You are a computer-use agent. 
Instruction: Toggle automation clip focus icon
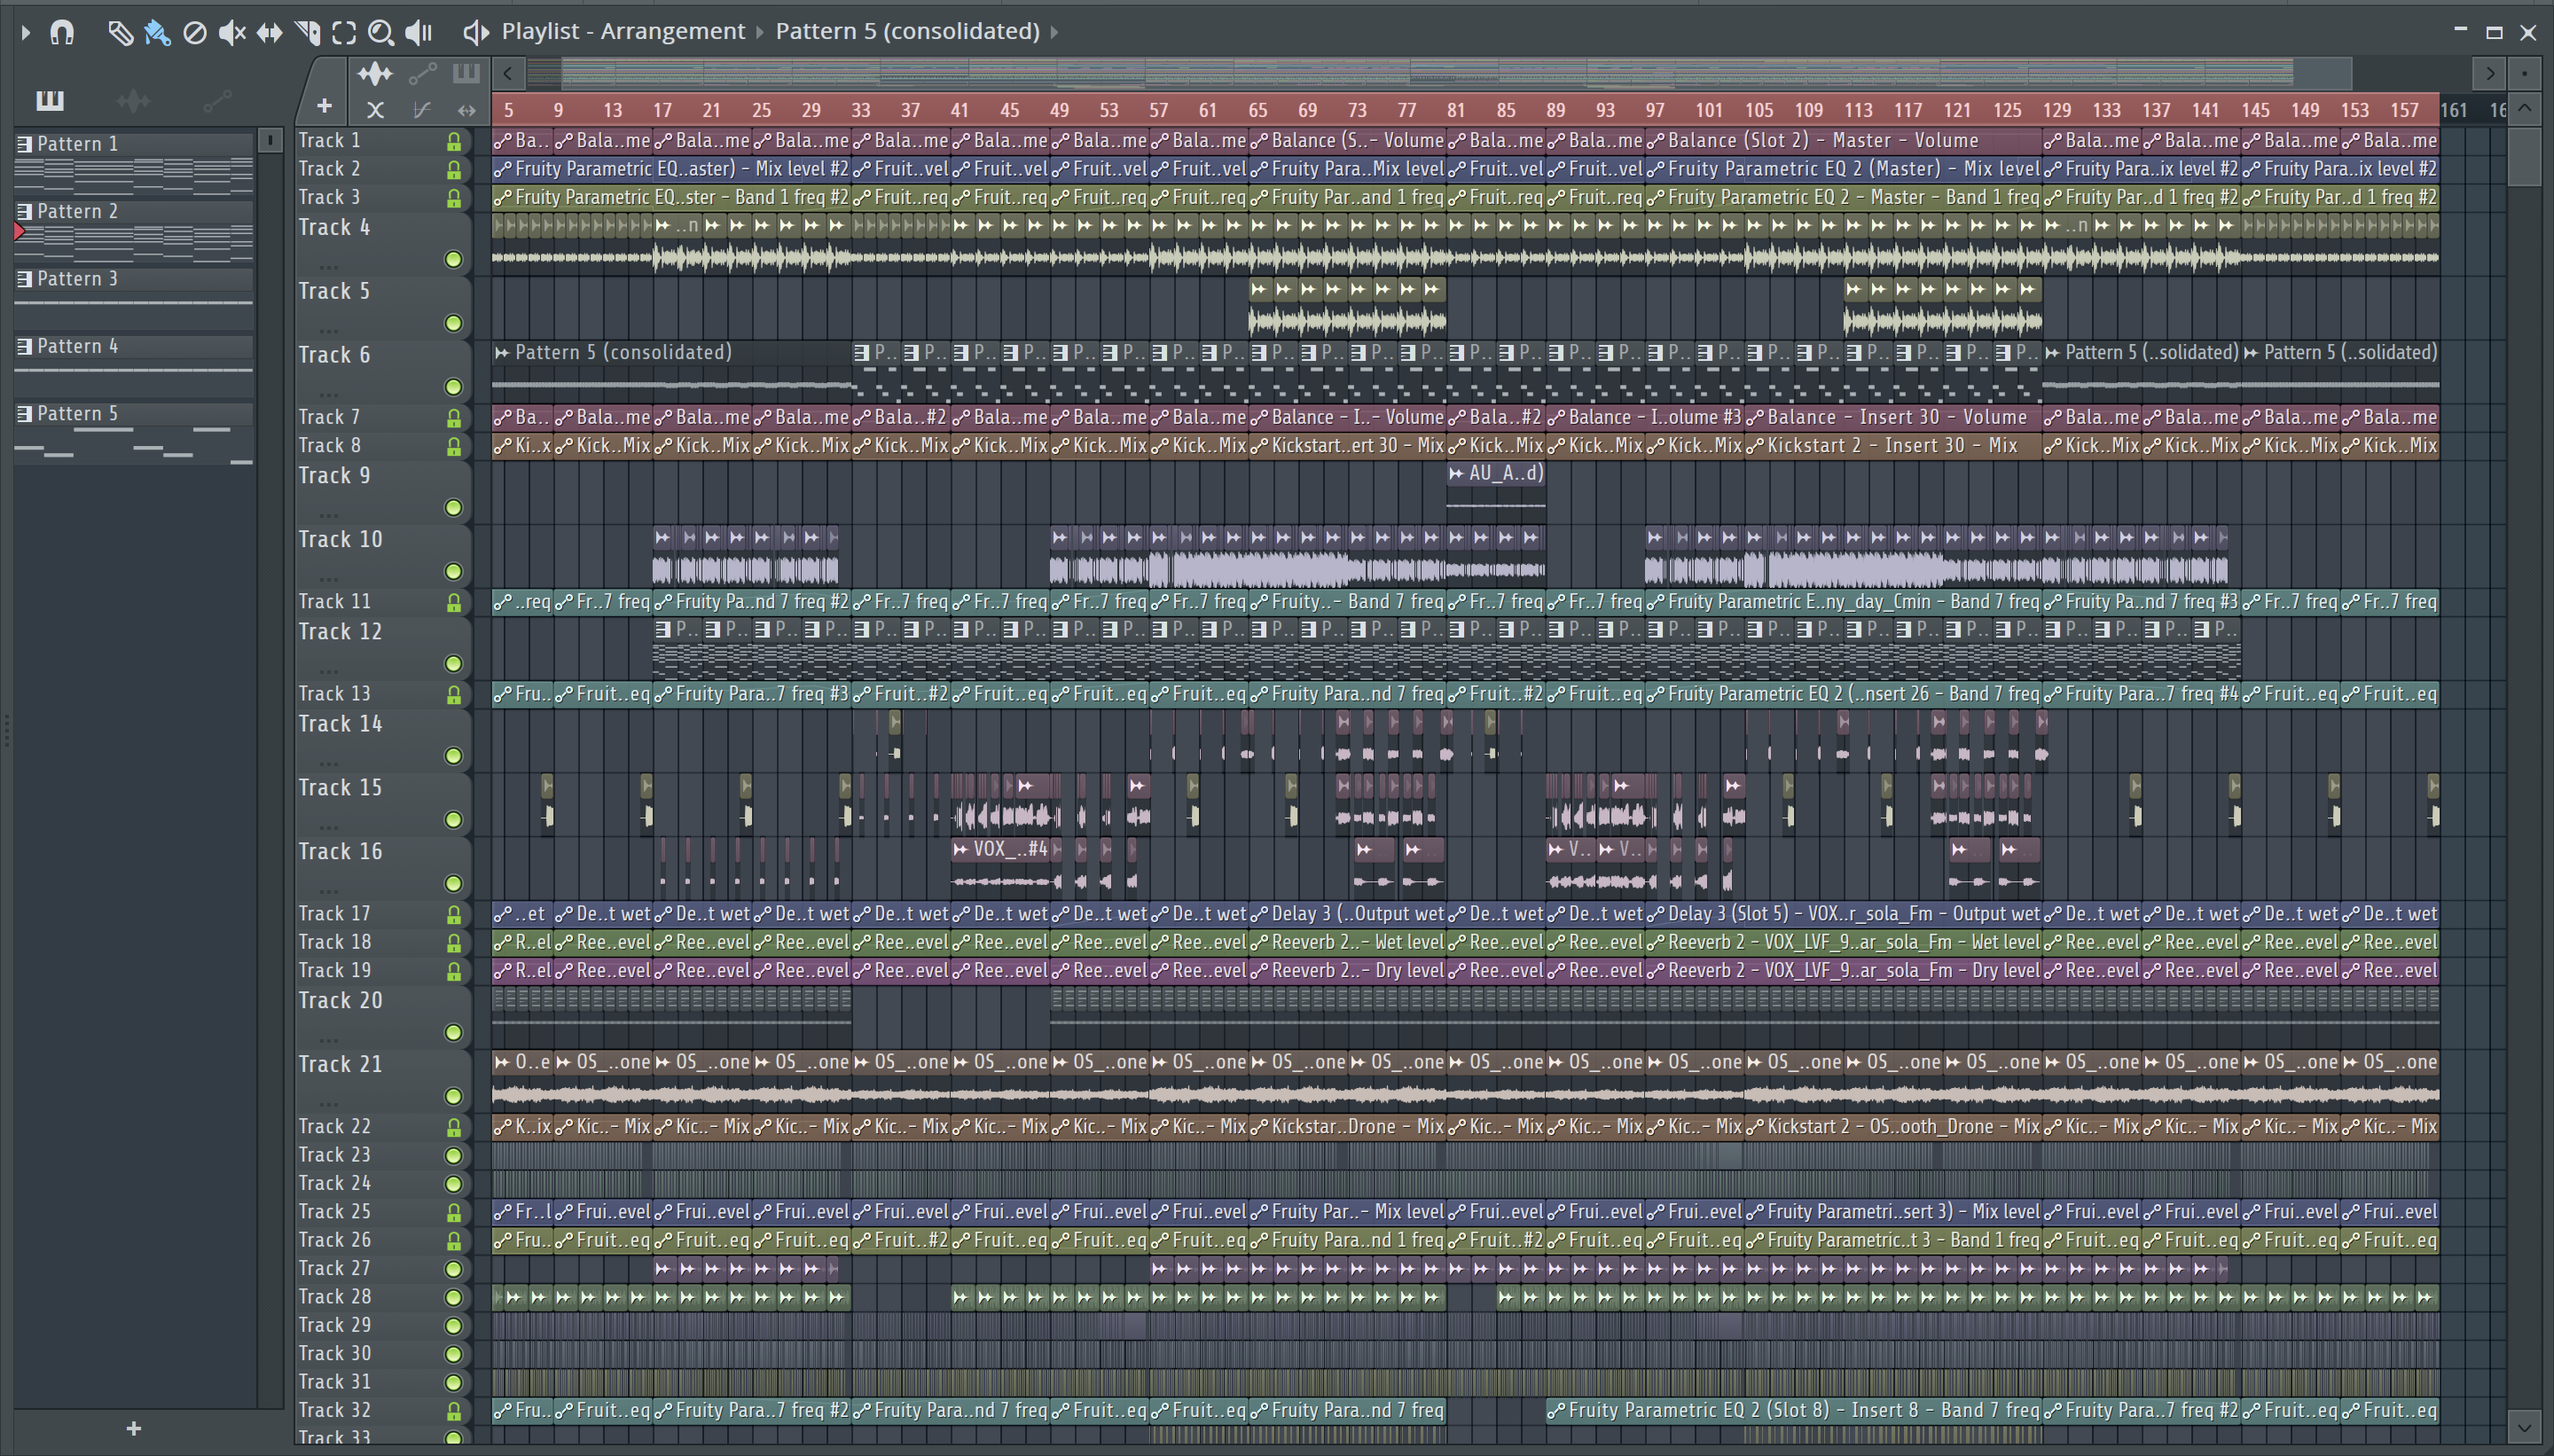(x=422, y=73)
